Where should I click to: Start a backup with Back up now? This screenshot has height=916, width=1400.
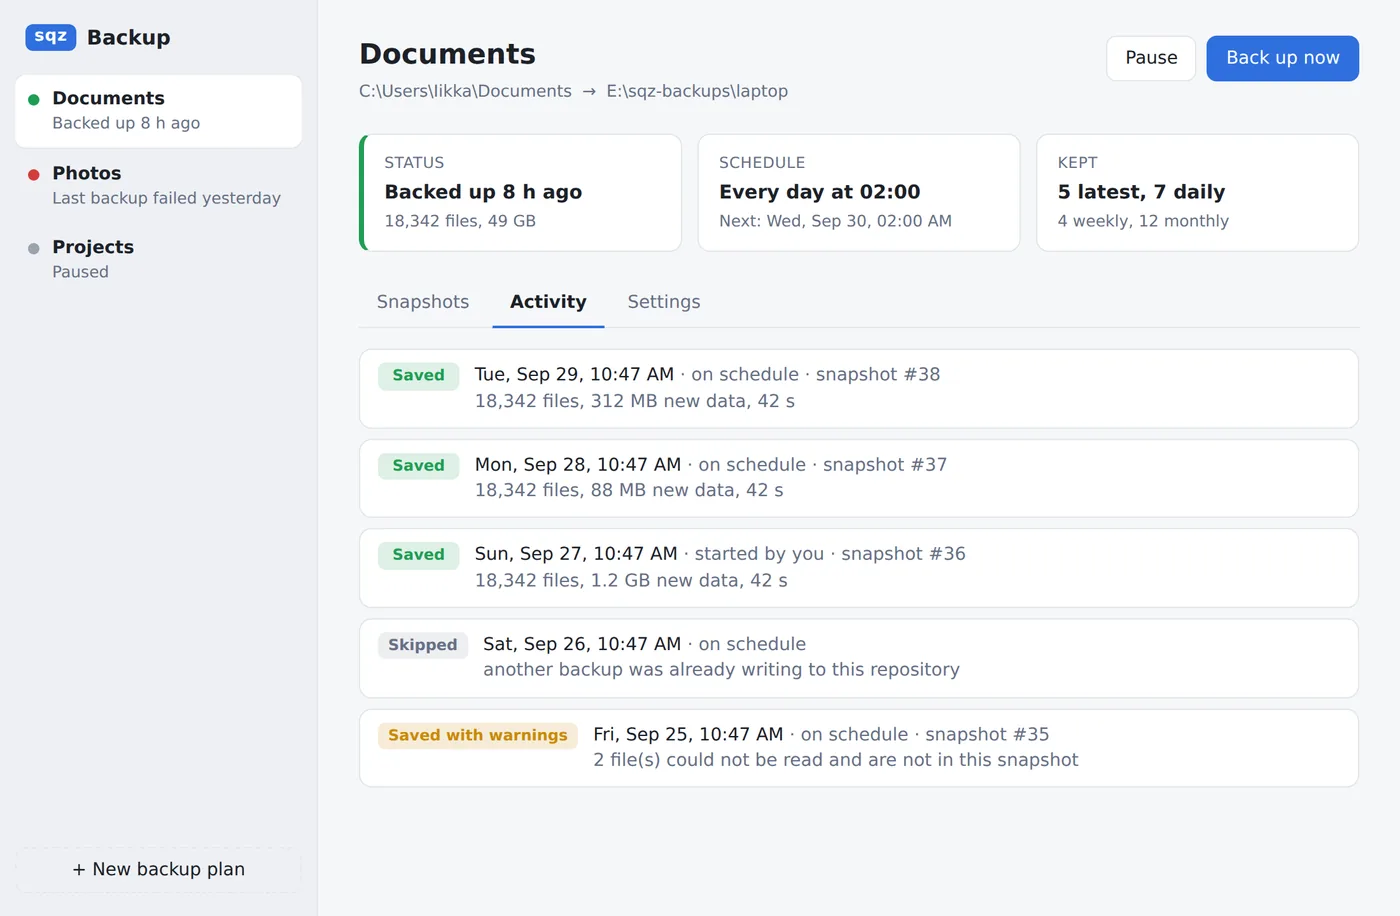(x=1283, y=58)
